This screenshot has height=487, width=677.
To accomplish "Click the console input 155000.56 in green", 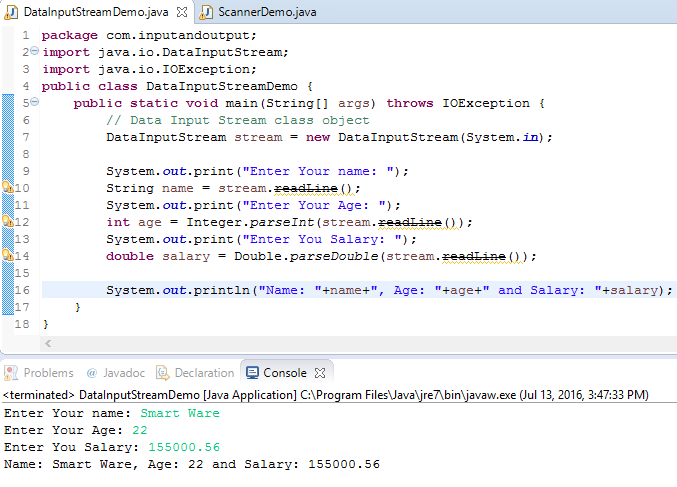I will tap(184, 447).
